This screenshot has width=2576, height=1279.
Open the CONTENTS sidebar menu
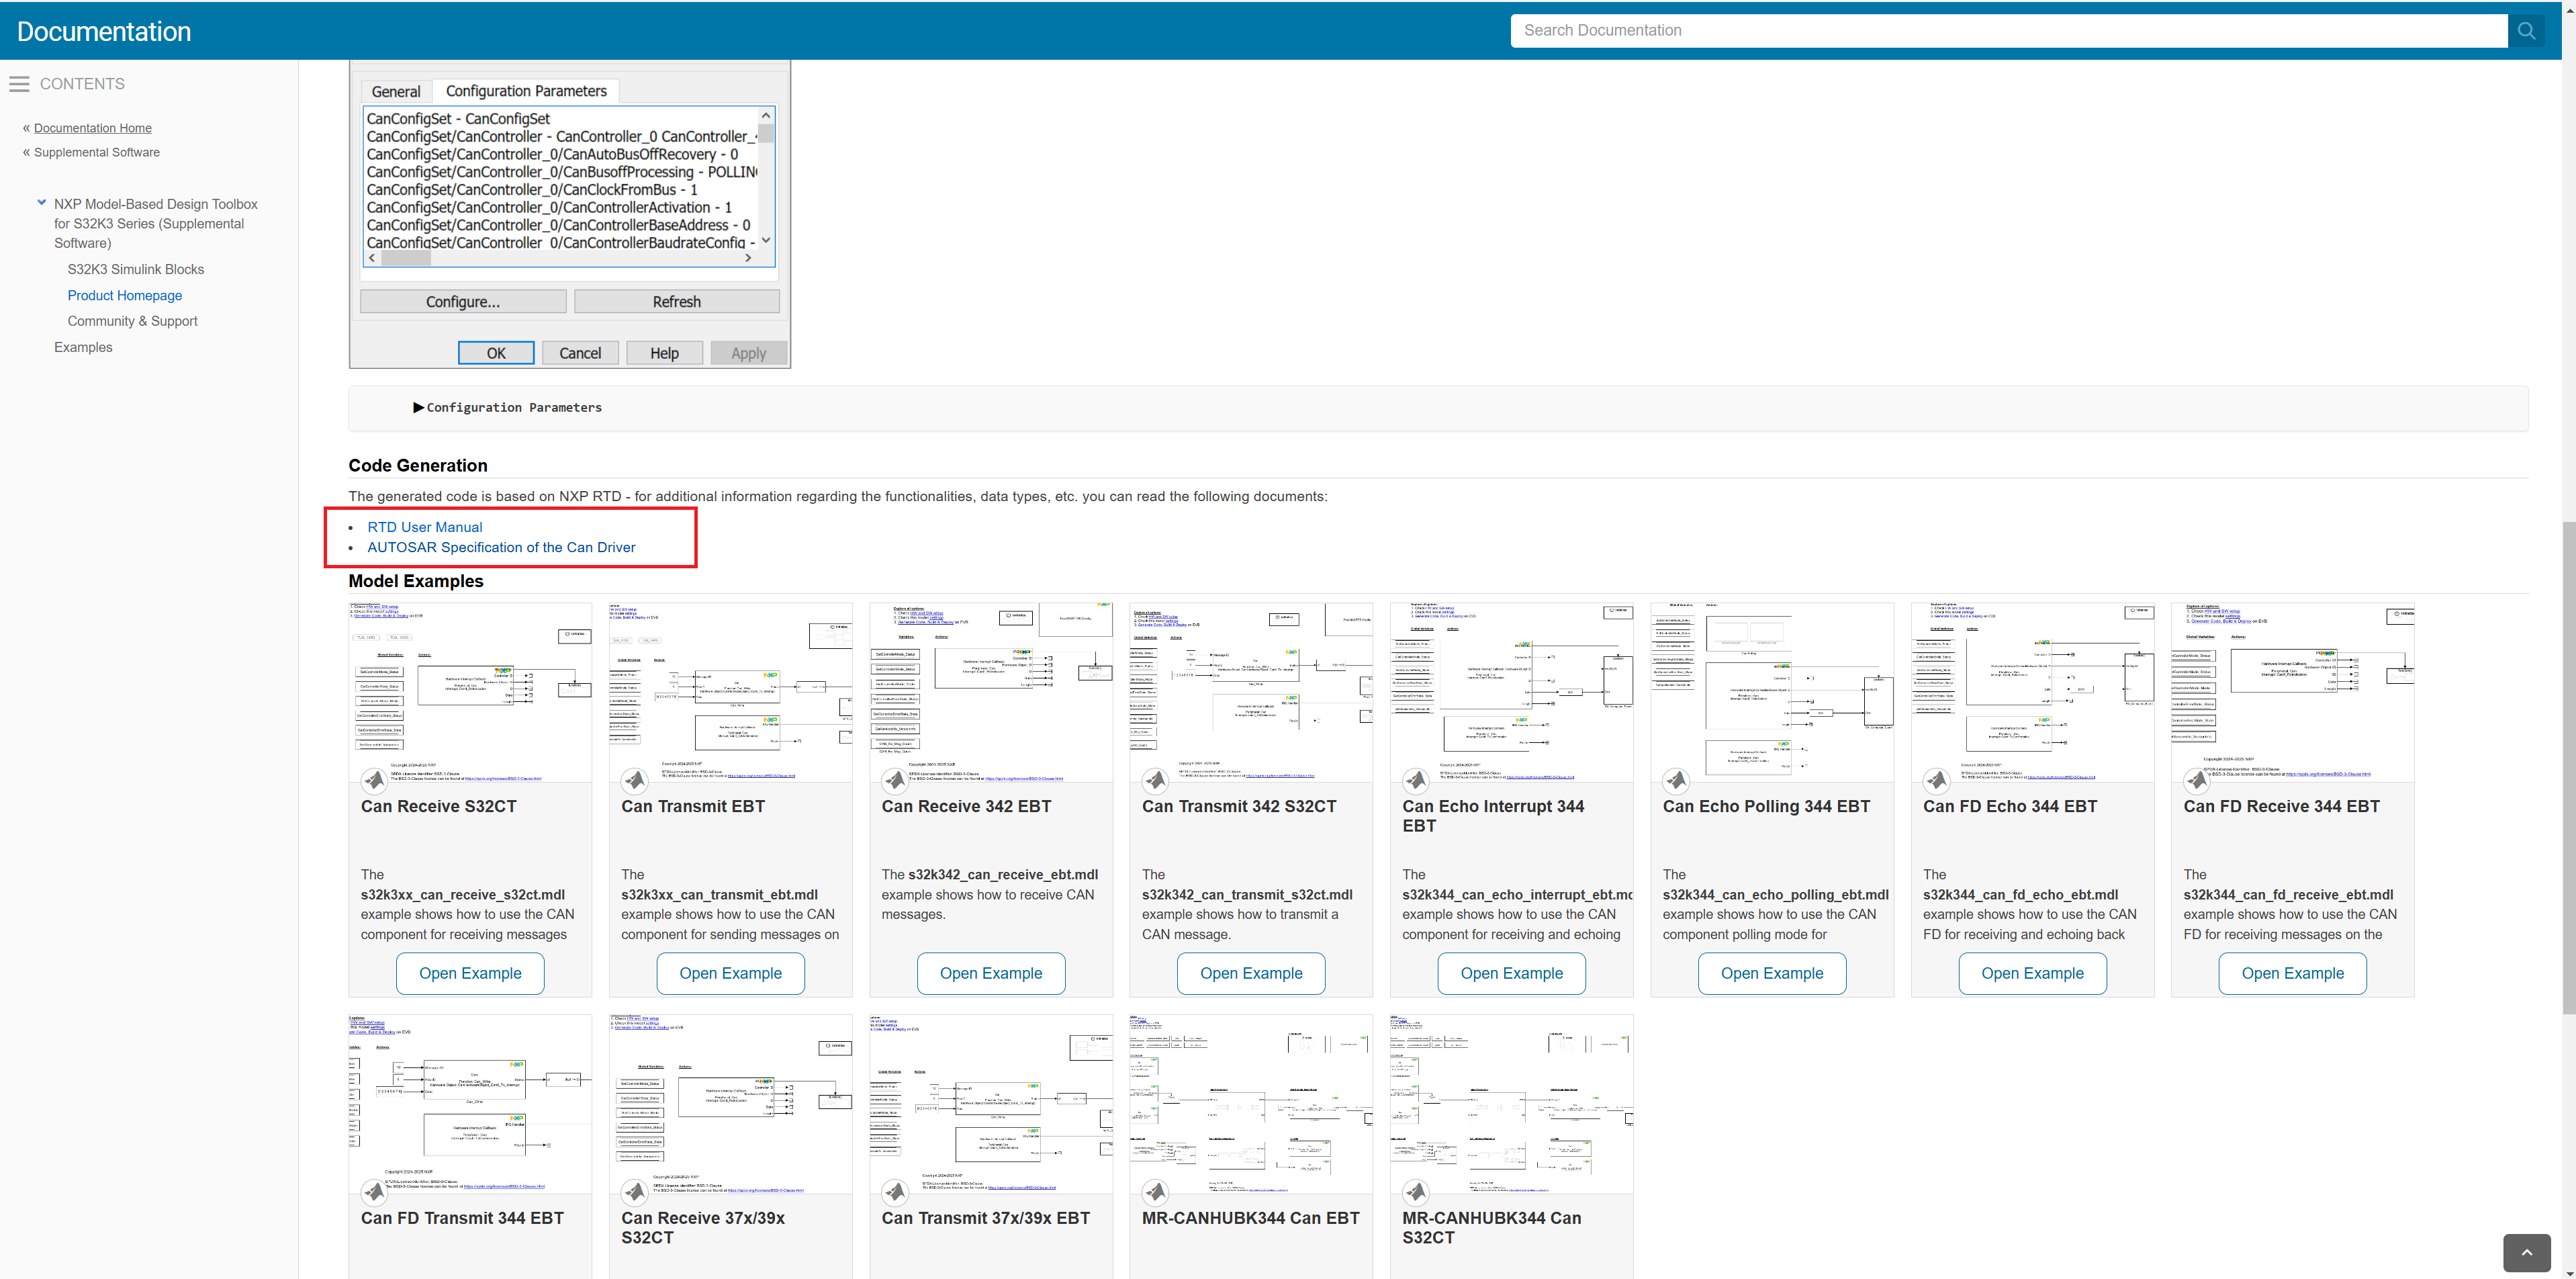[19, 84]
